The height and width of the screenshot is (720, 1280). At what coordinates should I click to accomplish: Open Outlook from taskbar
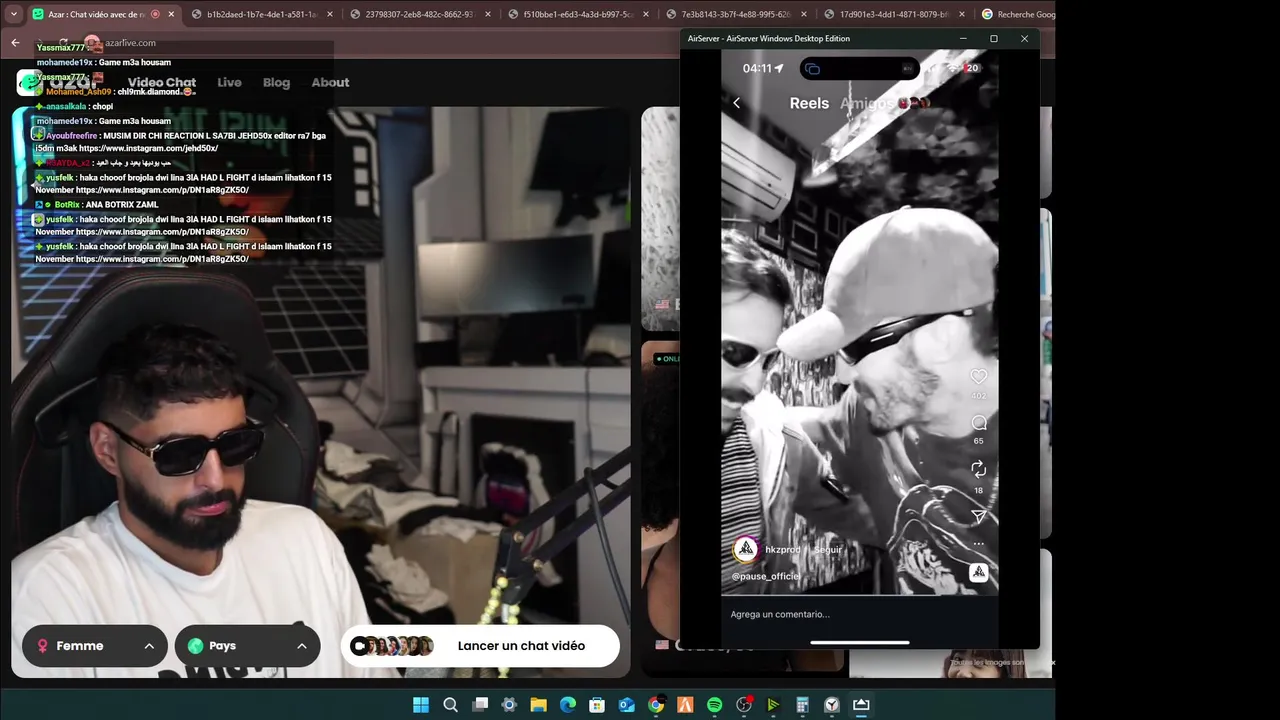pos(626,705)
